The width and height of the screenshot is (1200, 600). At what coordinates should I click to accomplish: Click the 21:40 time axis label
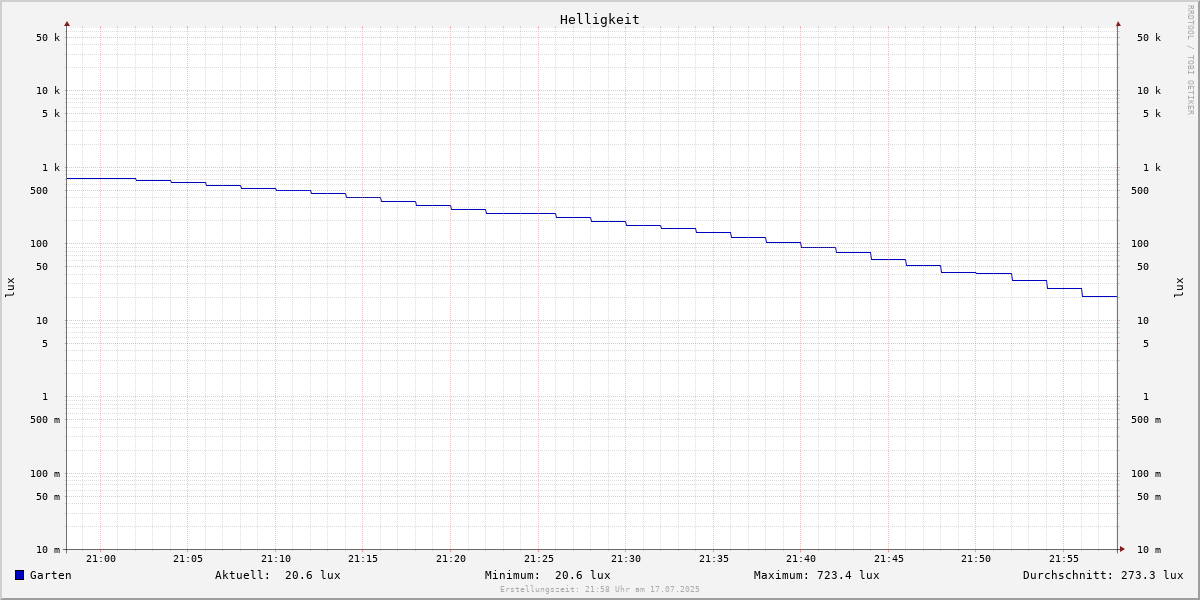(x=801, y=559)
